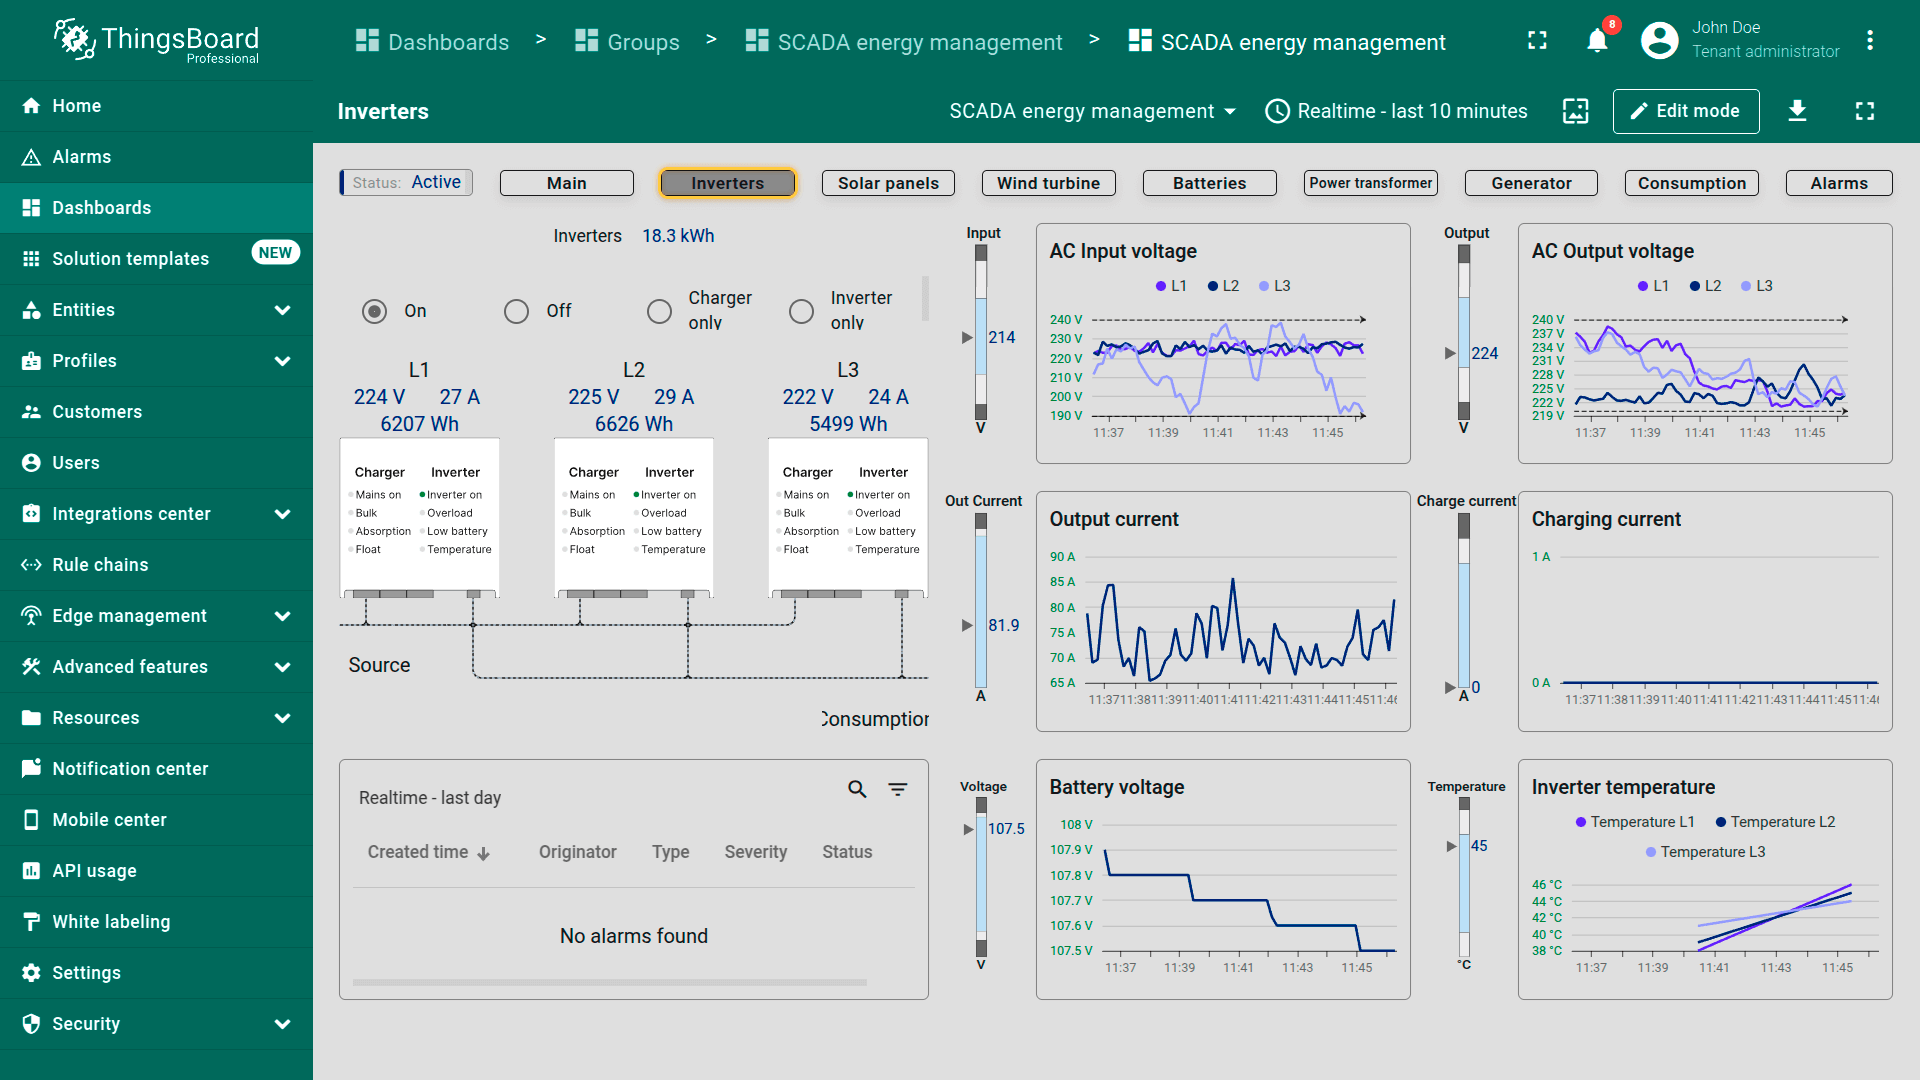Open Realtime last 10 minutes timewindow
The width and height of the screenshot is (1920, 1080).
click(1396, 111)
